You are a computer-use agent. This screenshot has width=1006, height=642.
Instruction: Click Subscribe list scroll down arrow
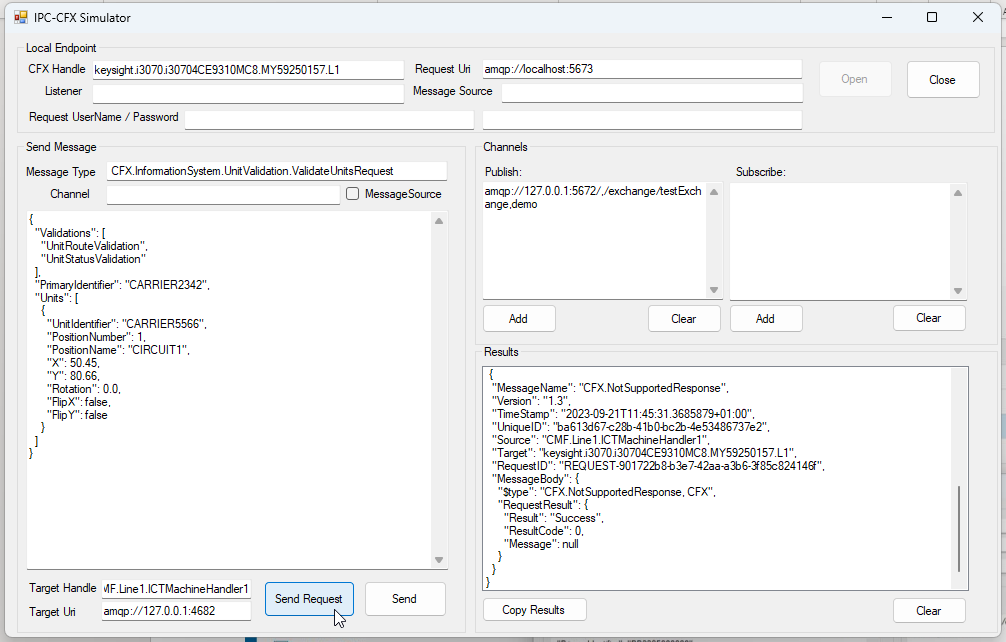[x=958, y=291]
